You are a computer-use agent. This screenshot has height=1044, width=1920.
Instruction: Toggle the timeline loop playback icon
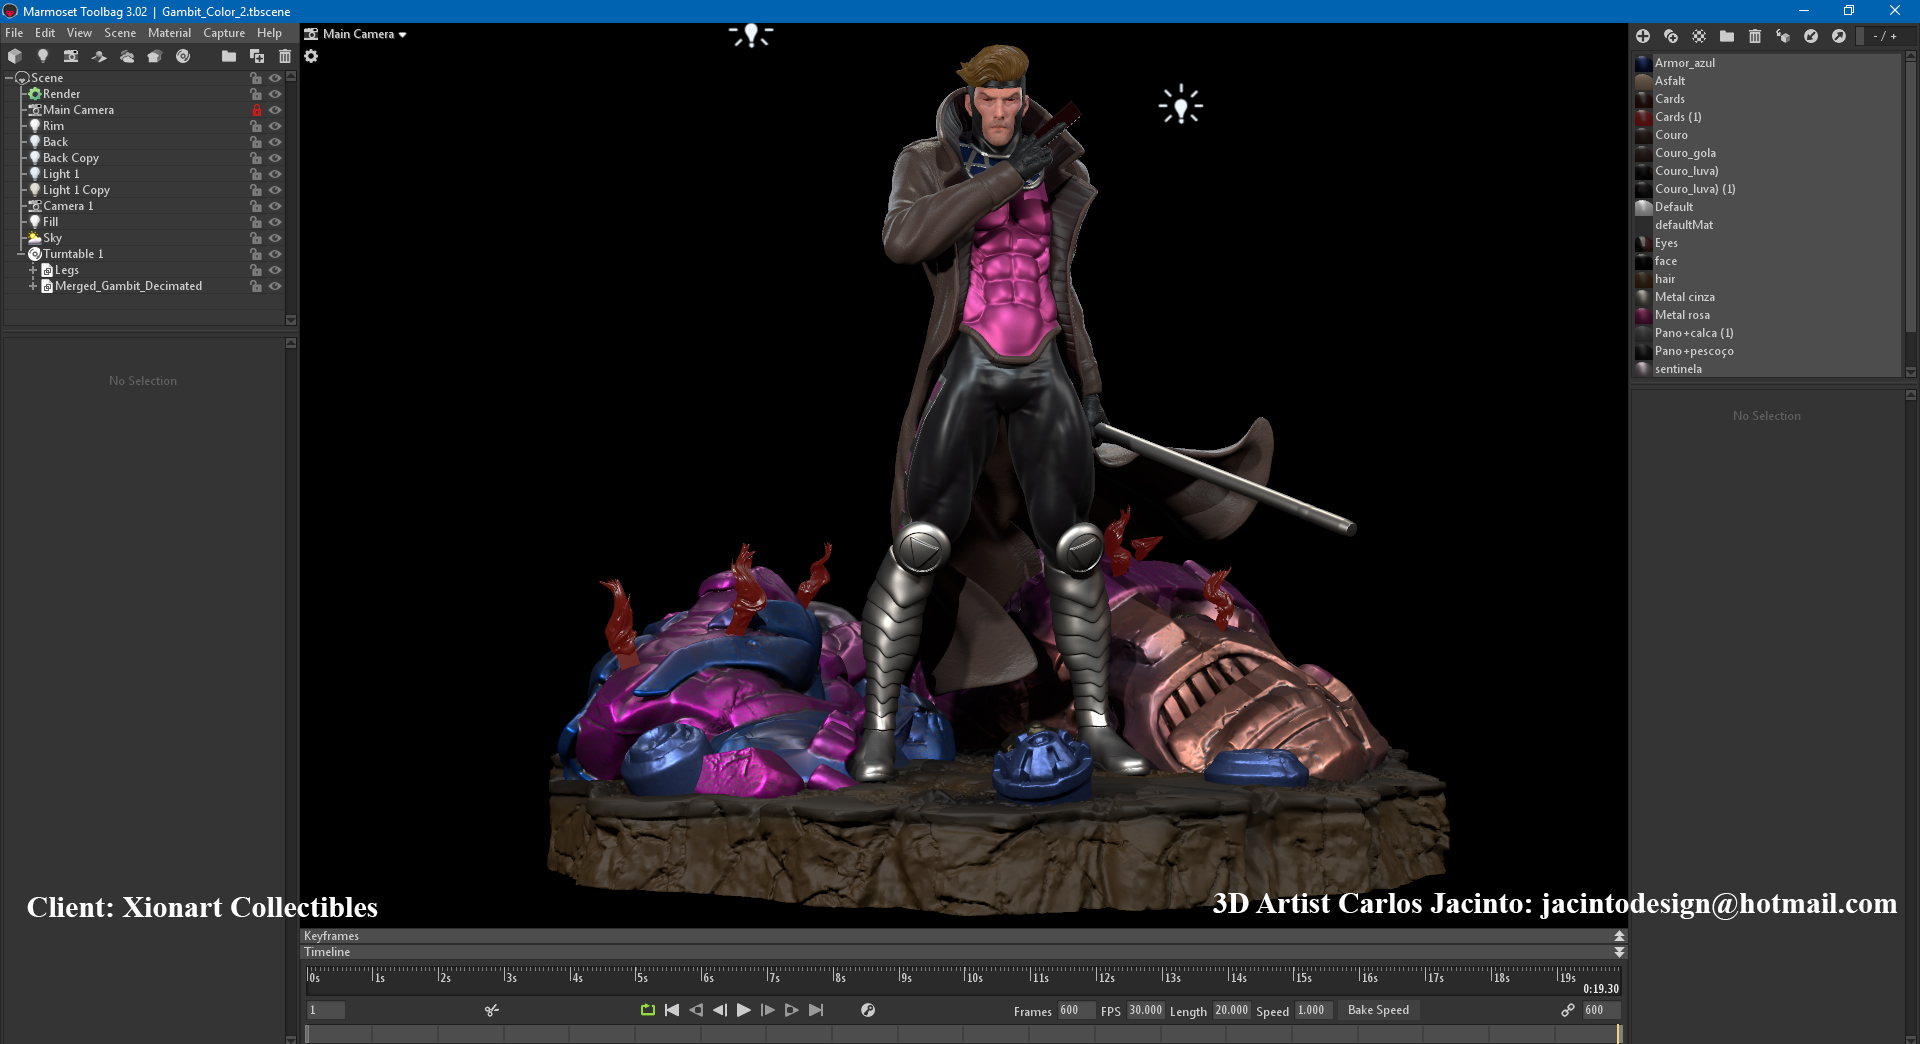click(648, 1010)
